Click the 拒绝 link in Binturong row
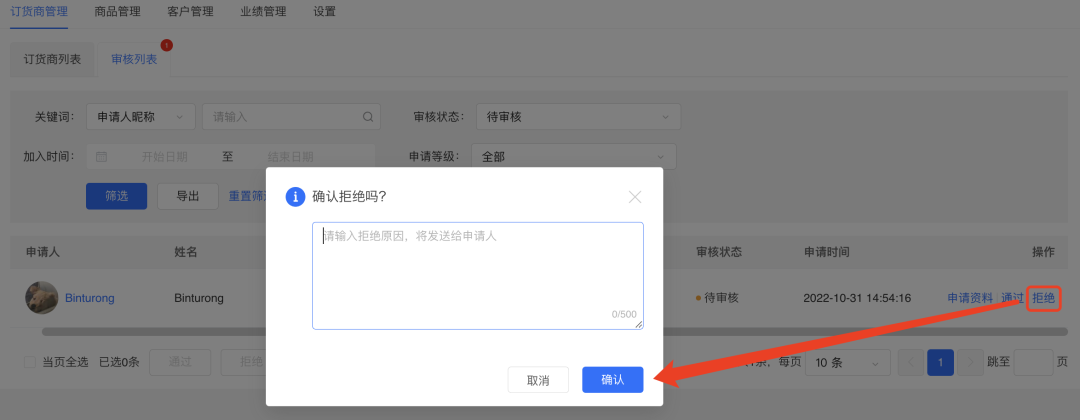This screenshot has width=1080, height=420. [x=1043, y=298]
